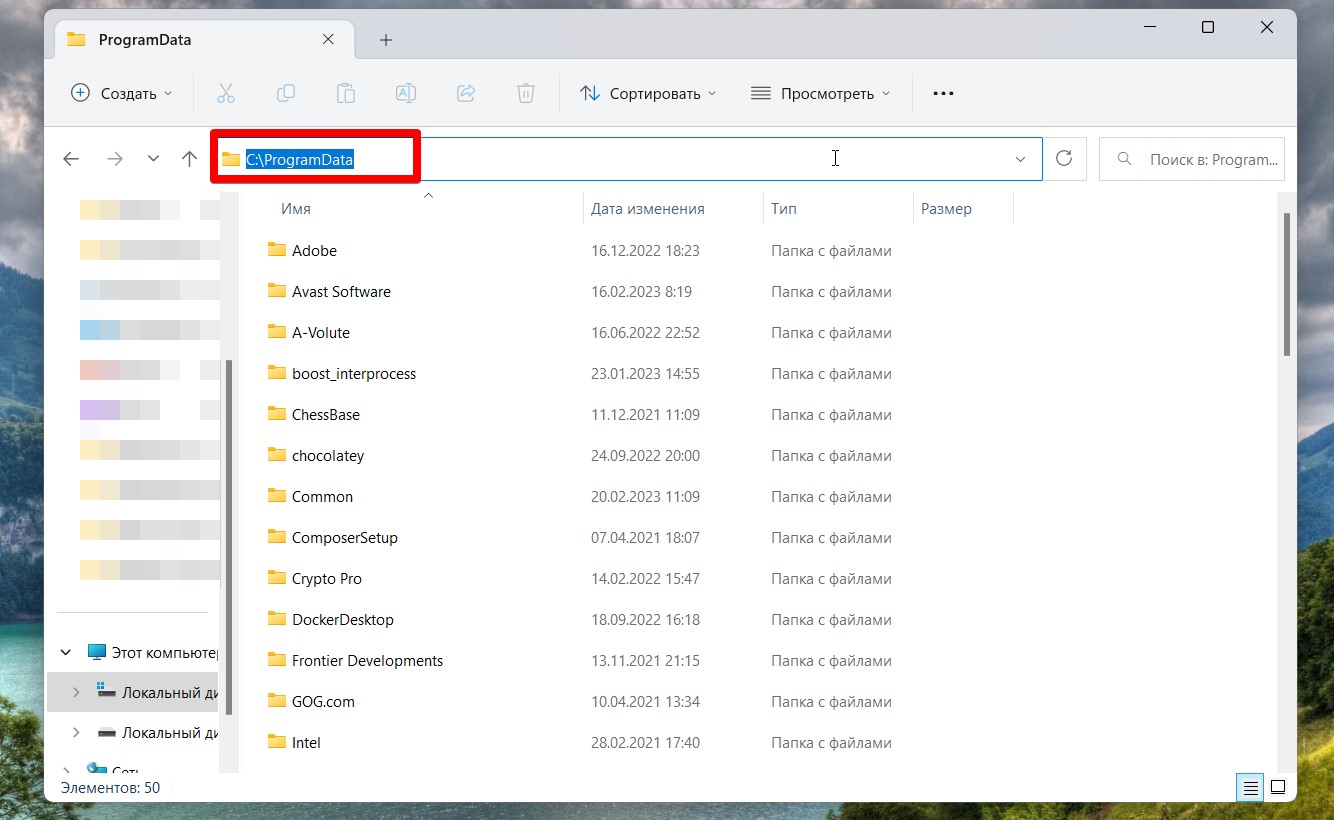1334x820 pixels.
Task: Go forward with the right arrow
Action: pyautogui.click(x=115, y=159)
